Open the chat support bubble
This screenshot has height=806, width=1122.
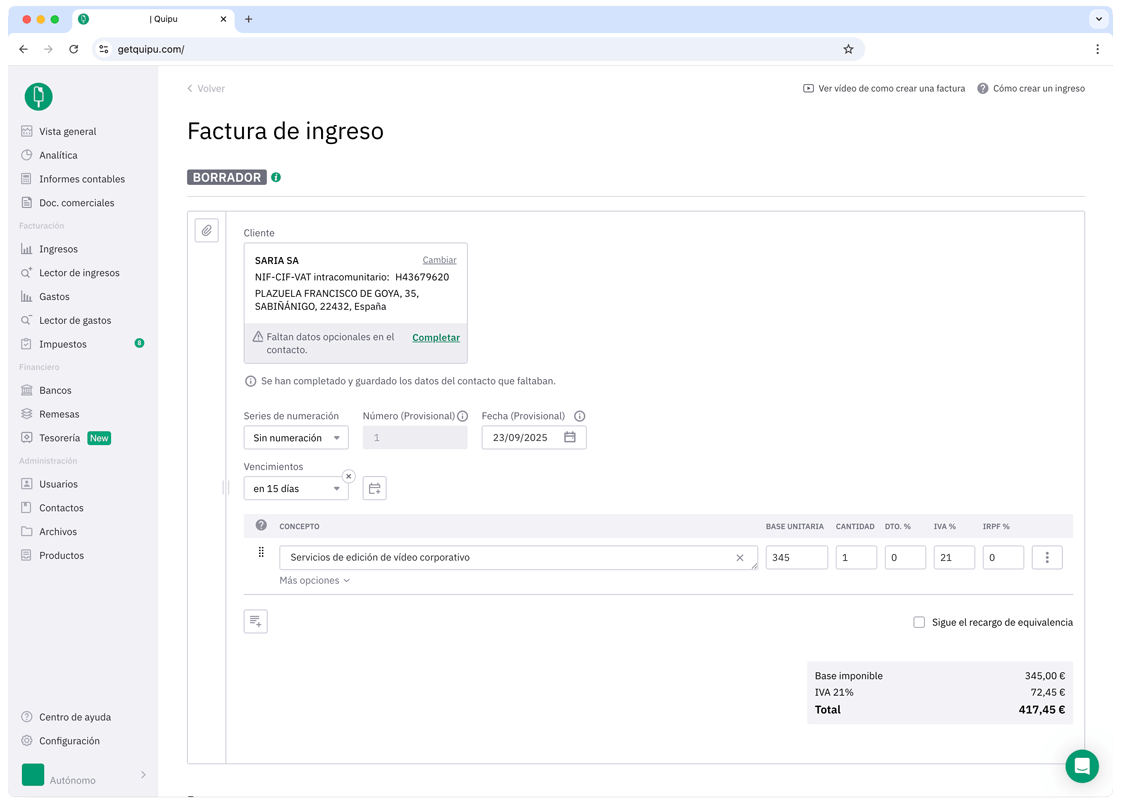pos(1081,766)
